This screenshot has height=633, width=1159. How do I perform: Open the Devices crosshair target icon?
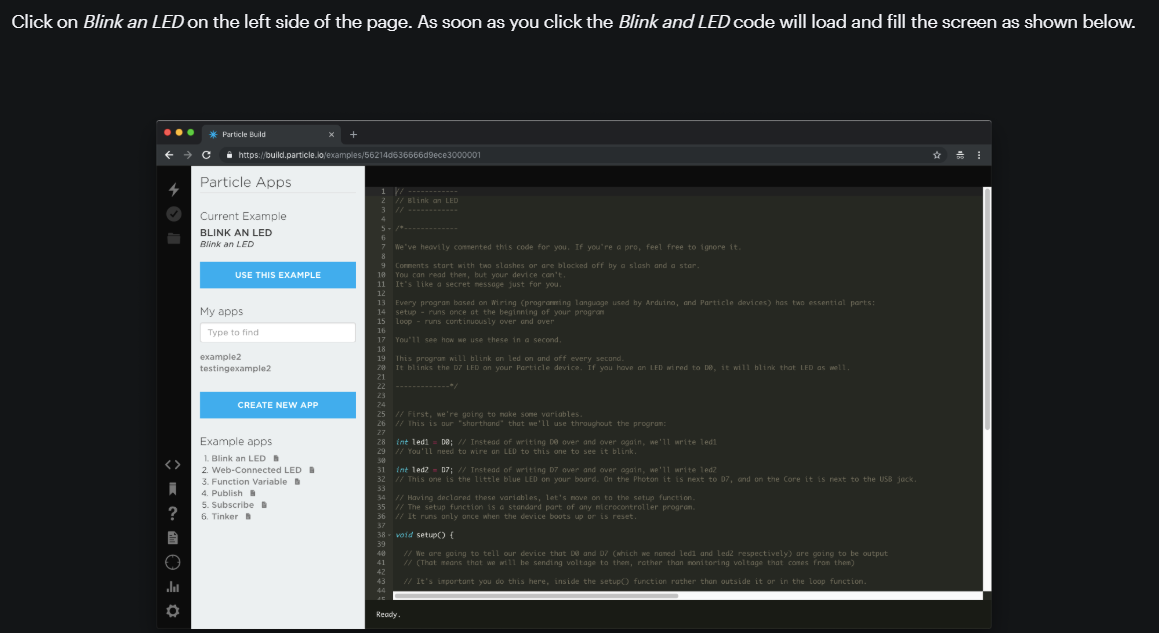[x=173, y=562]
